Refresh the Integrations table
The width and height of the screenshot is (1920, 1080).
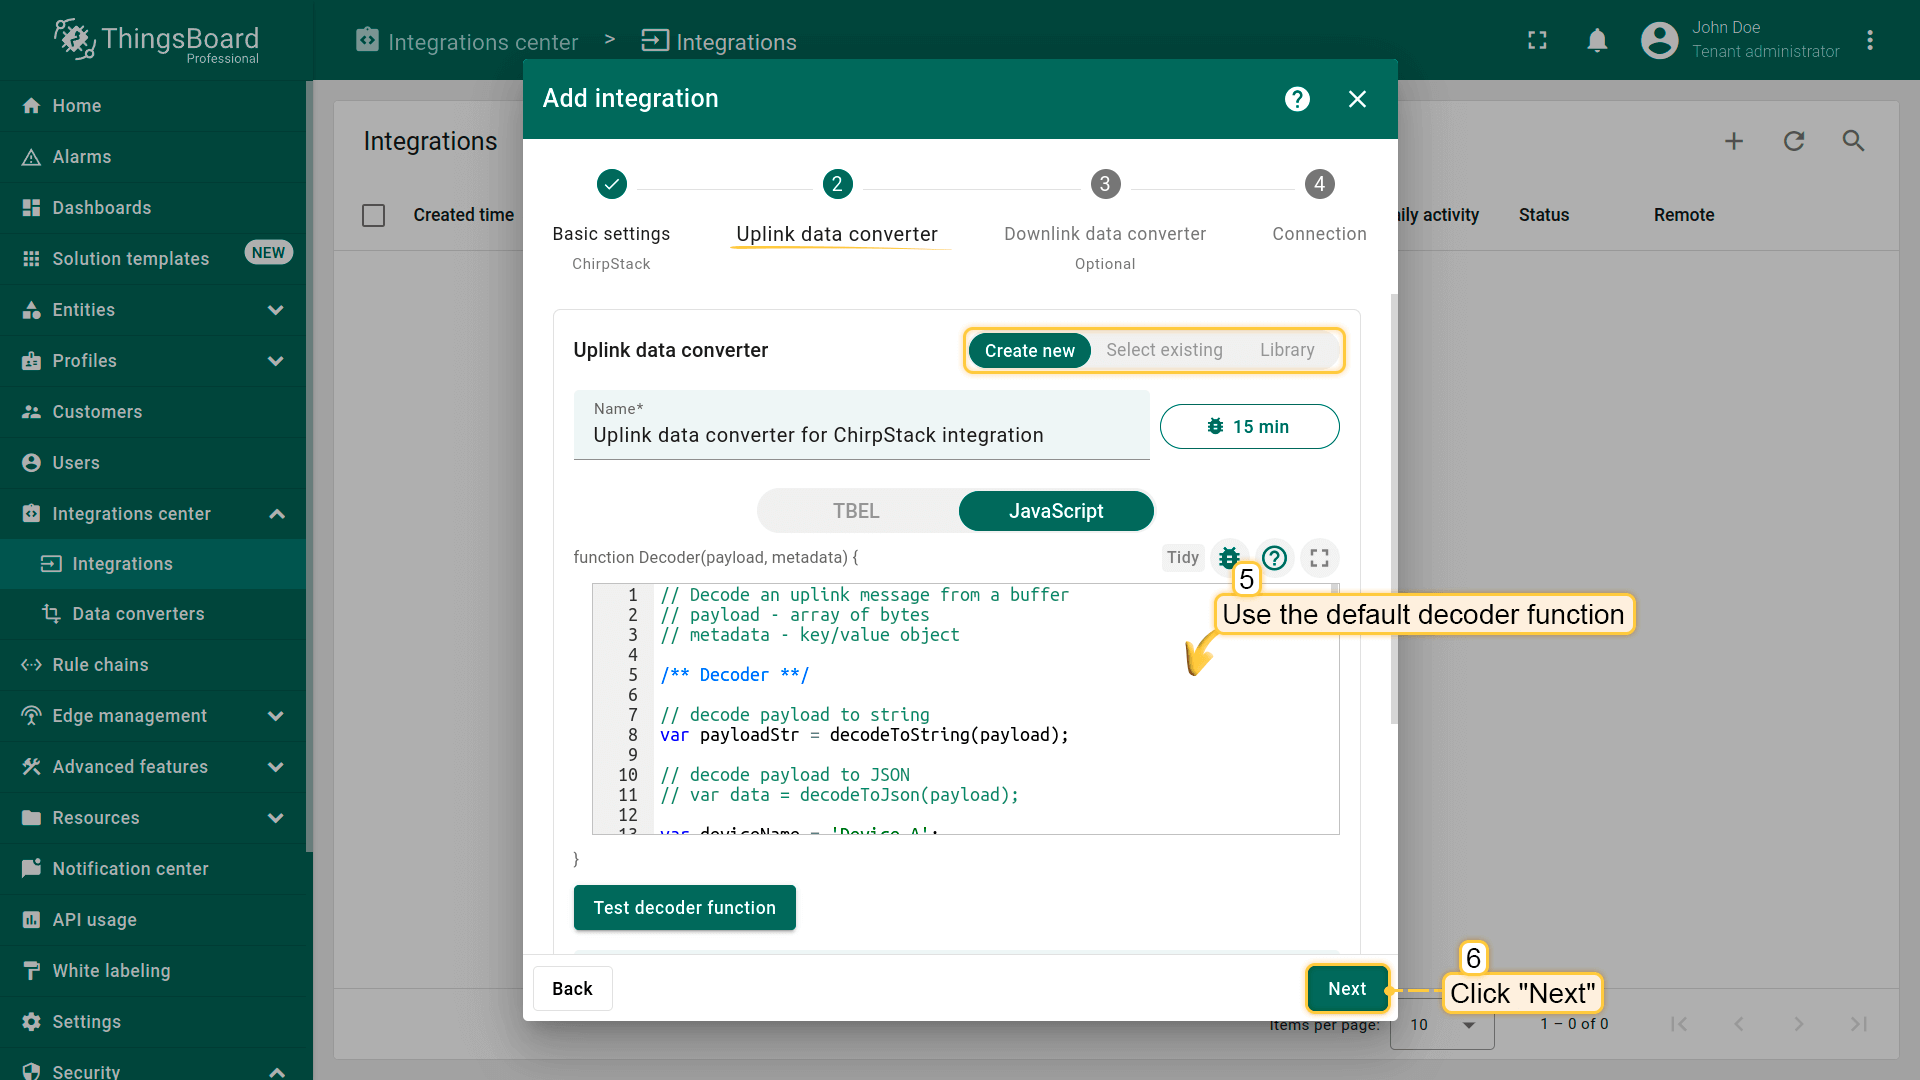coord(1794,141)
